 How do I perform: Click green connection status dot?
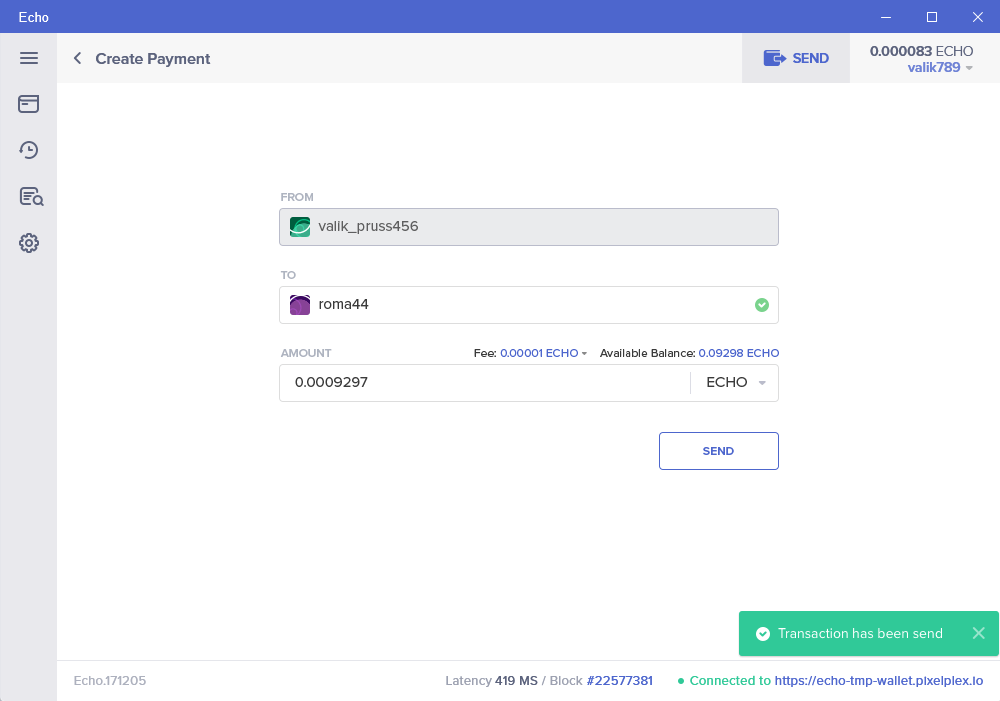pos(680,681)
